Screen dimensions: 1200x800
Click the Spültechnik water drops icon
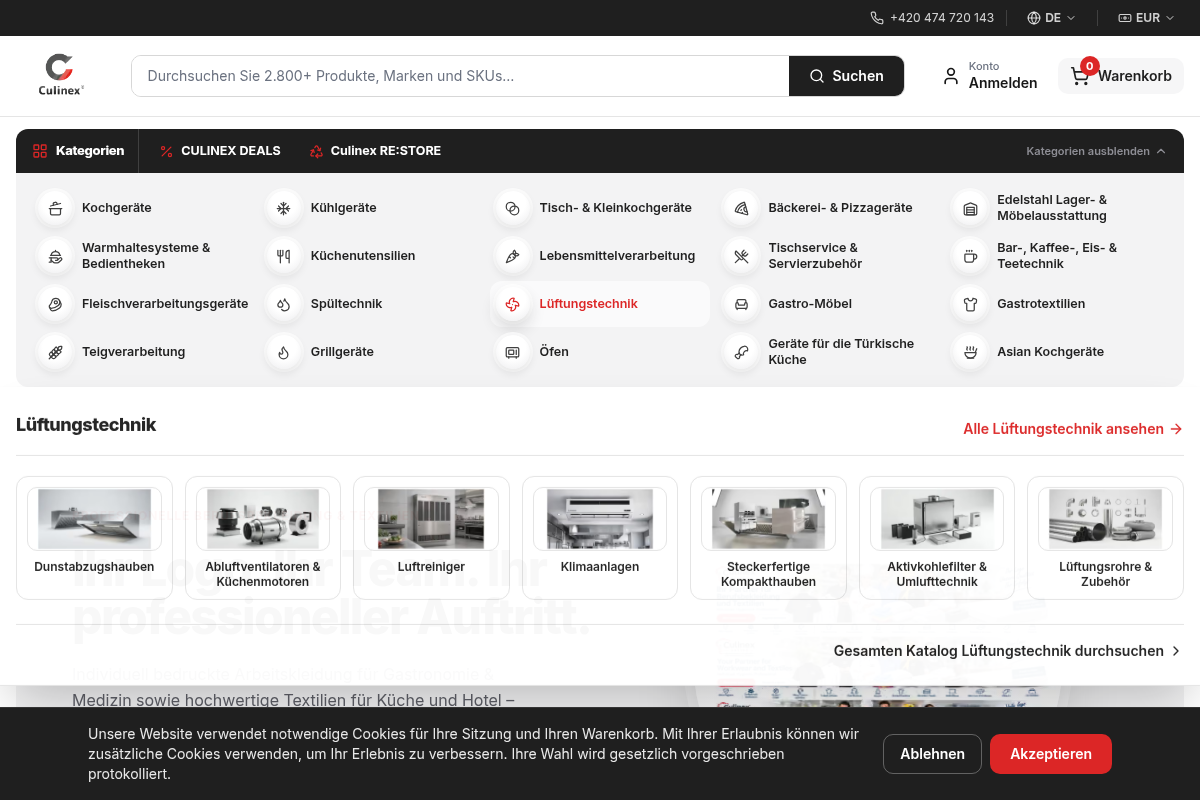(x=284, y=304)
